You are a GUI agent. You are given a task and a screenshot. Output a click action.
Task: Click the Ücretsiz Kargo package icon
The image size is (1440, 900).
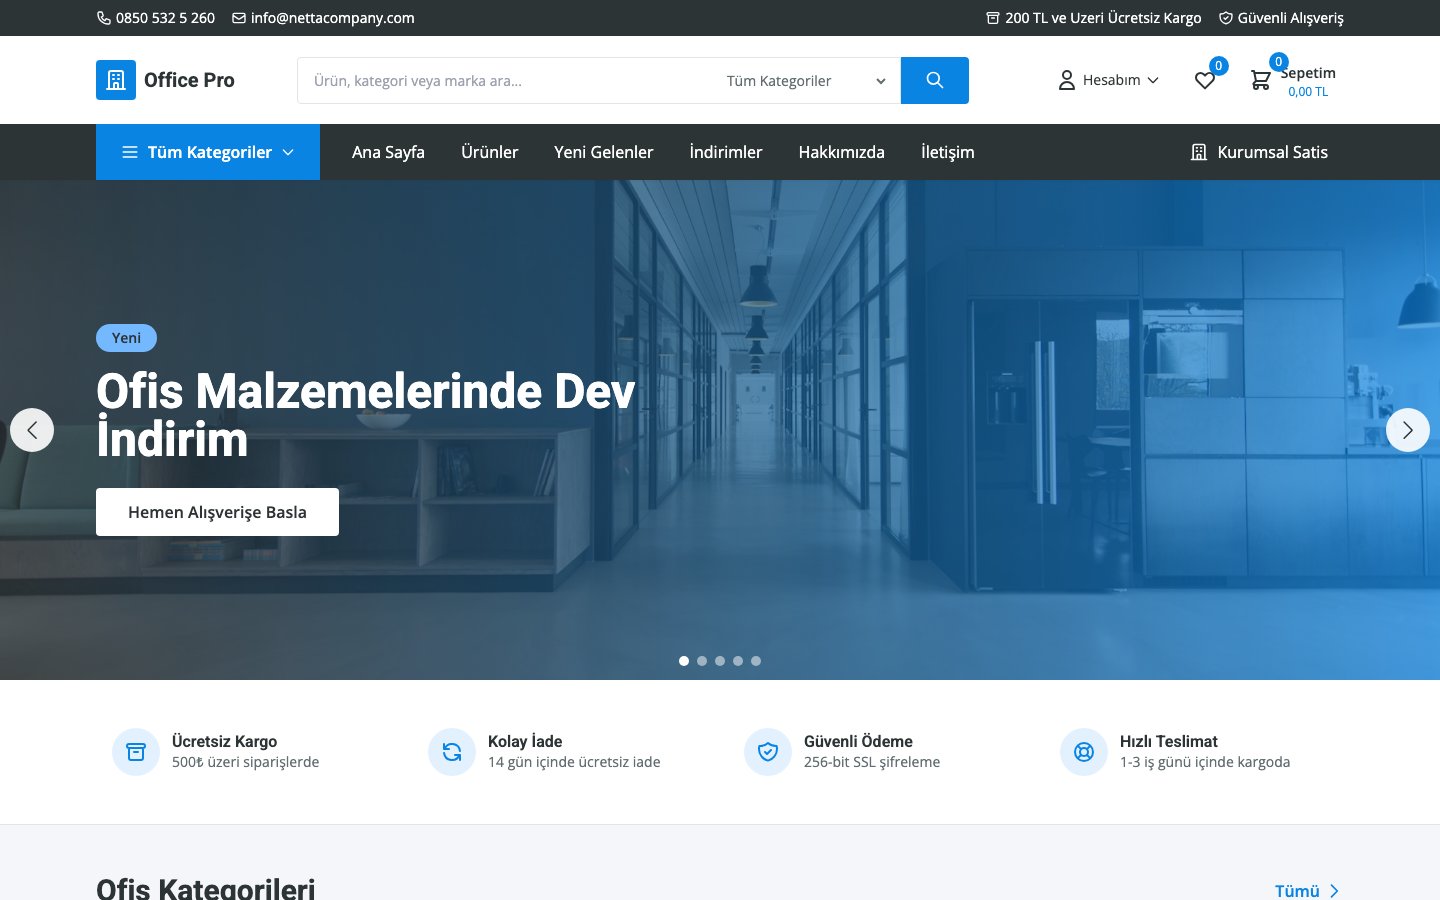[x=136, y=751]
